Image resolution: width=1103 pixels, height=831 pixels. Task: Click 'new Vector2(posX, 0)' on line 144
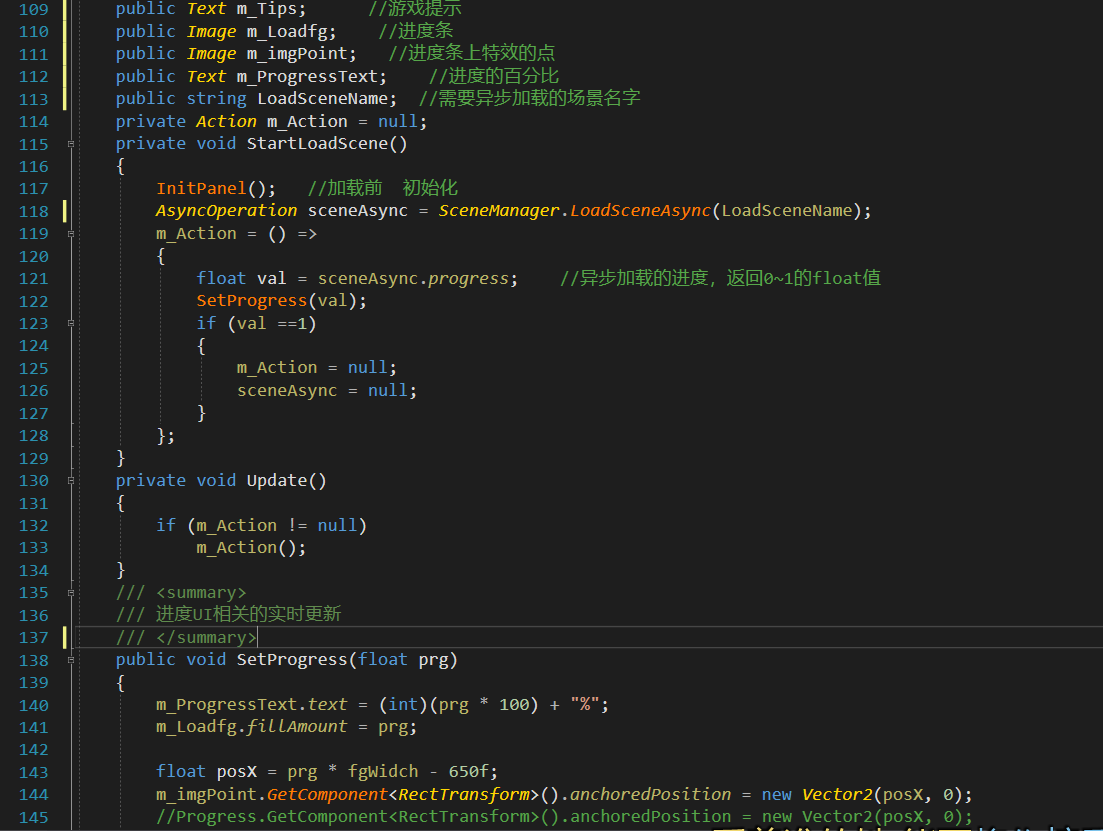(x=861, y=794)
